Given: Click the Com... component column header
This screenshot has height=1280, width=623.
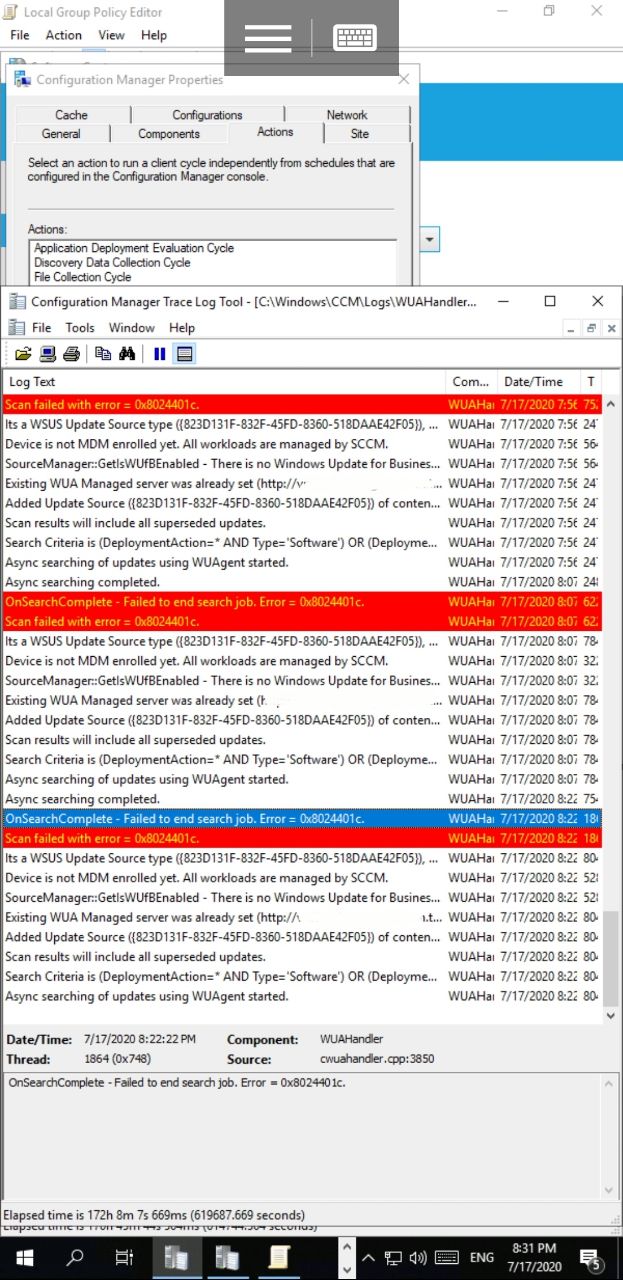Looking at the screenshot, I should click(x=471, y=381).
